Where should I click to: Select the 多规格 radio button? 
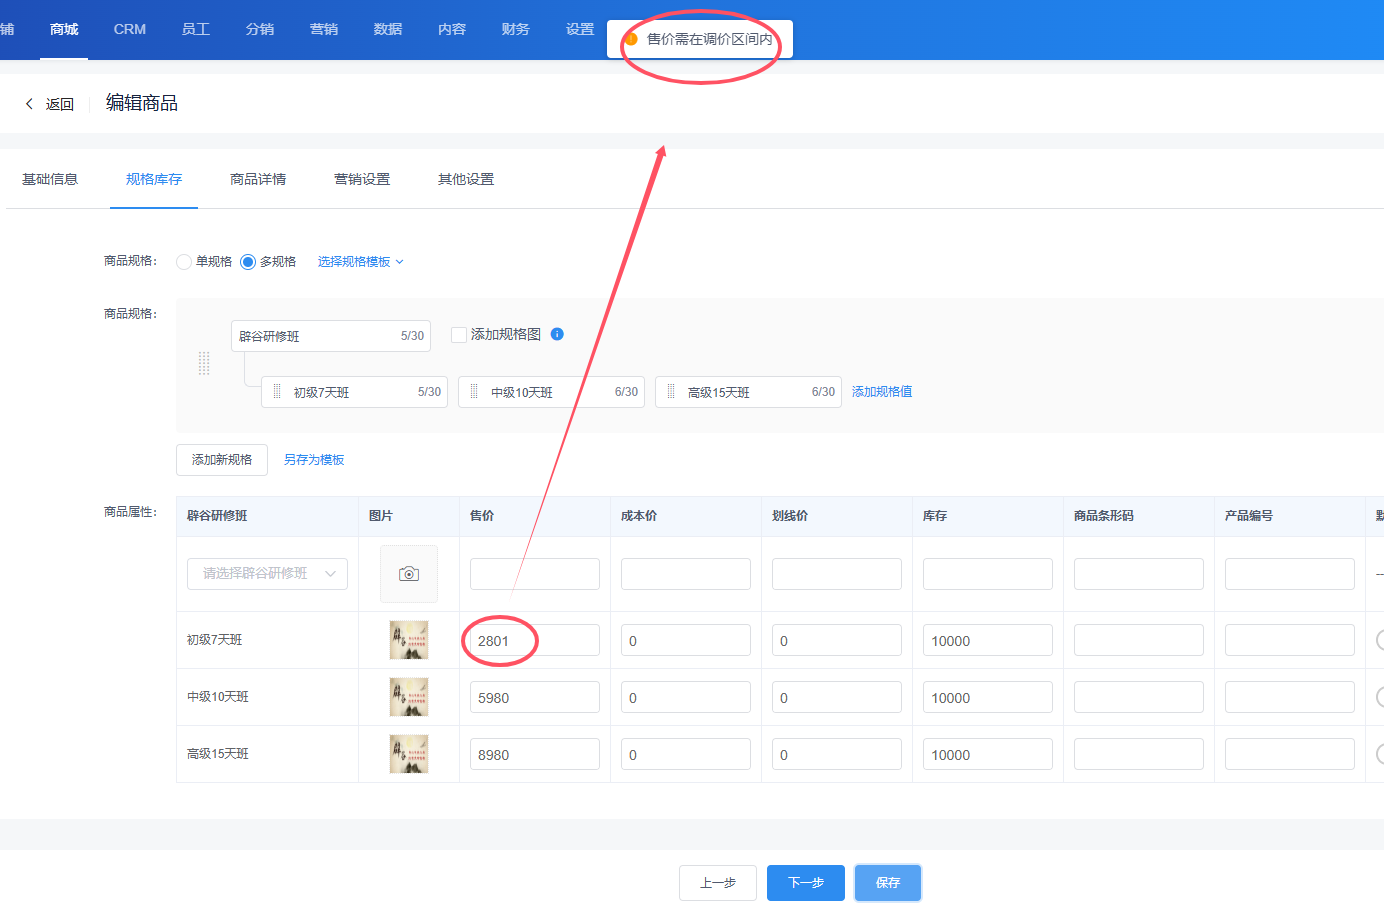(248, 262)
